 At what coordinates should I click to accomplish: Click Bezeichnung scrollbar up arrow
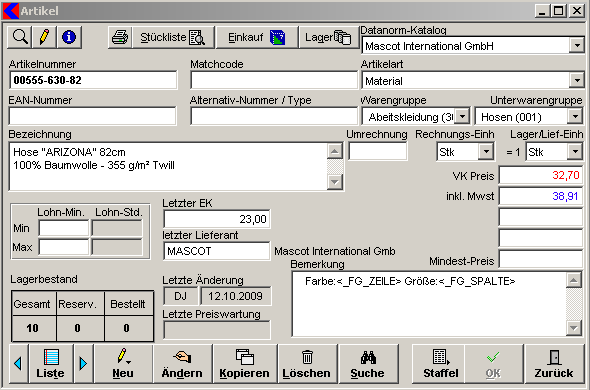335,151
